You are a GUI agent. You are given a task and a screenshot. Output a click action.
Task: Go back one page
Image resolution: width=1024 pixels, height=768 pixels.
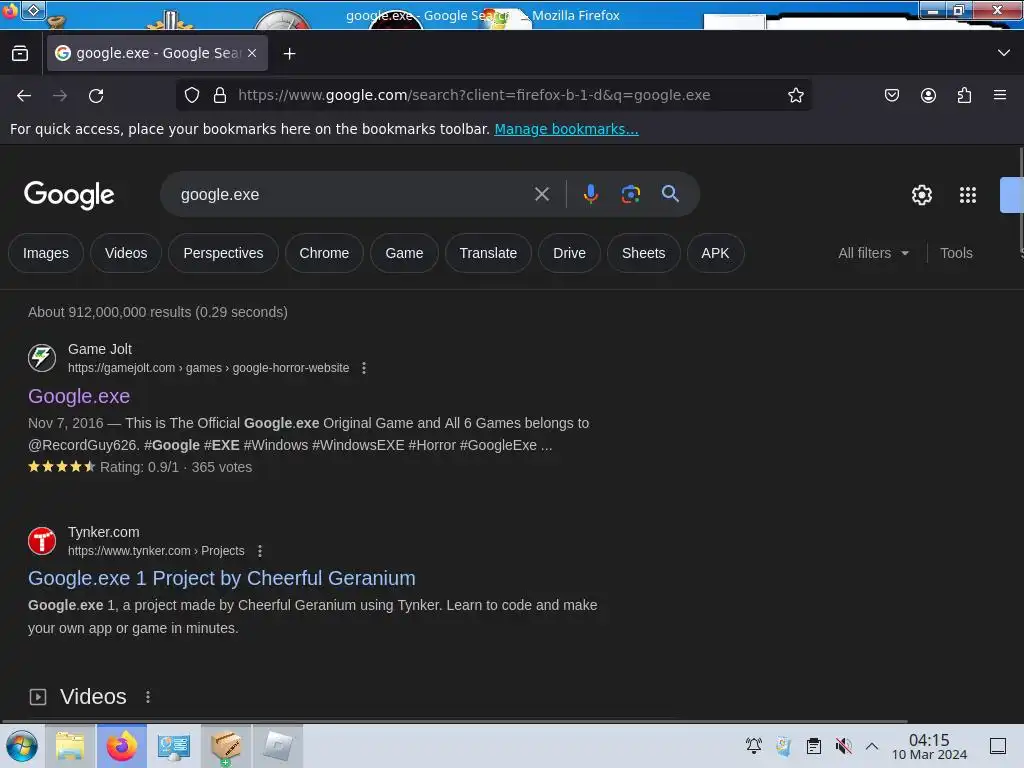pos(24,96)
